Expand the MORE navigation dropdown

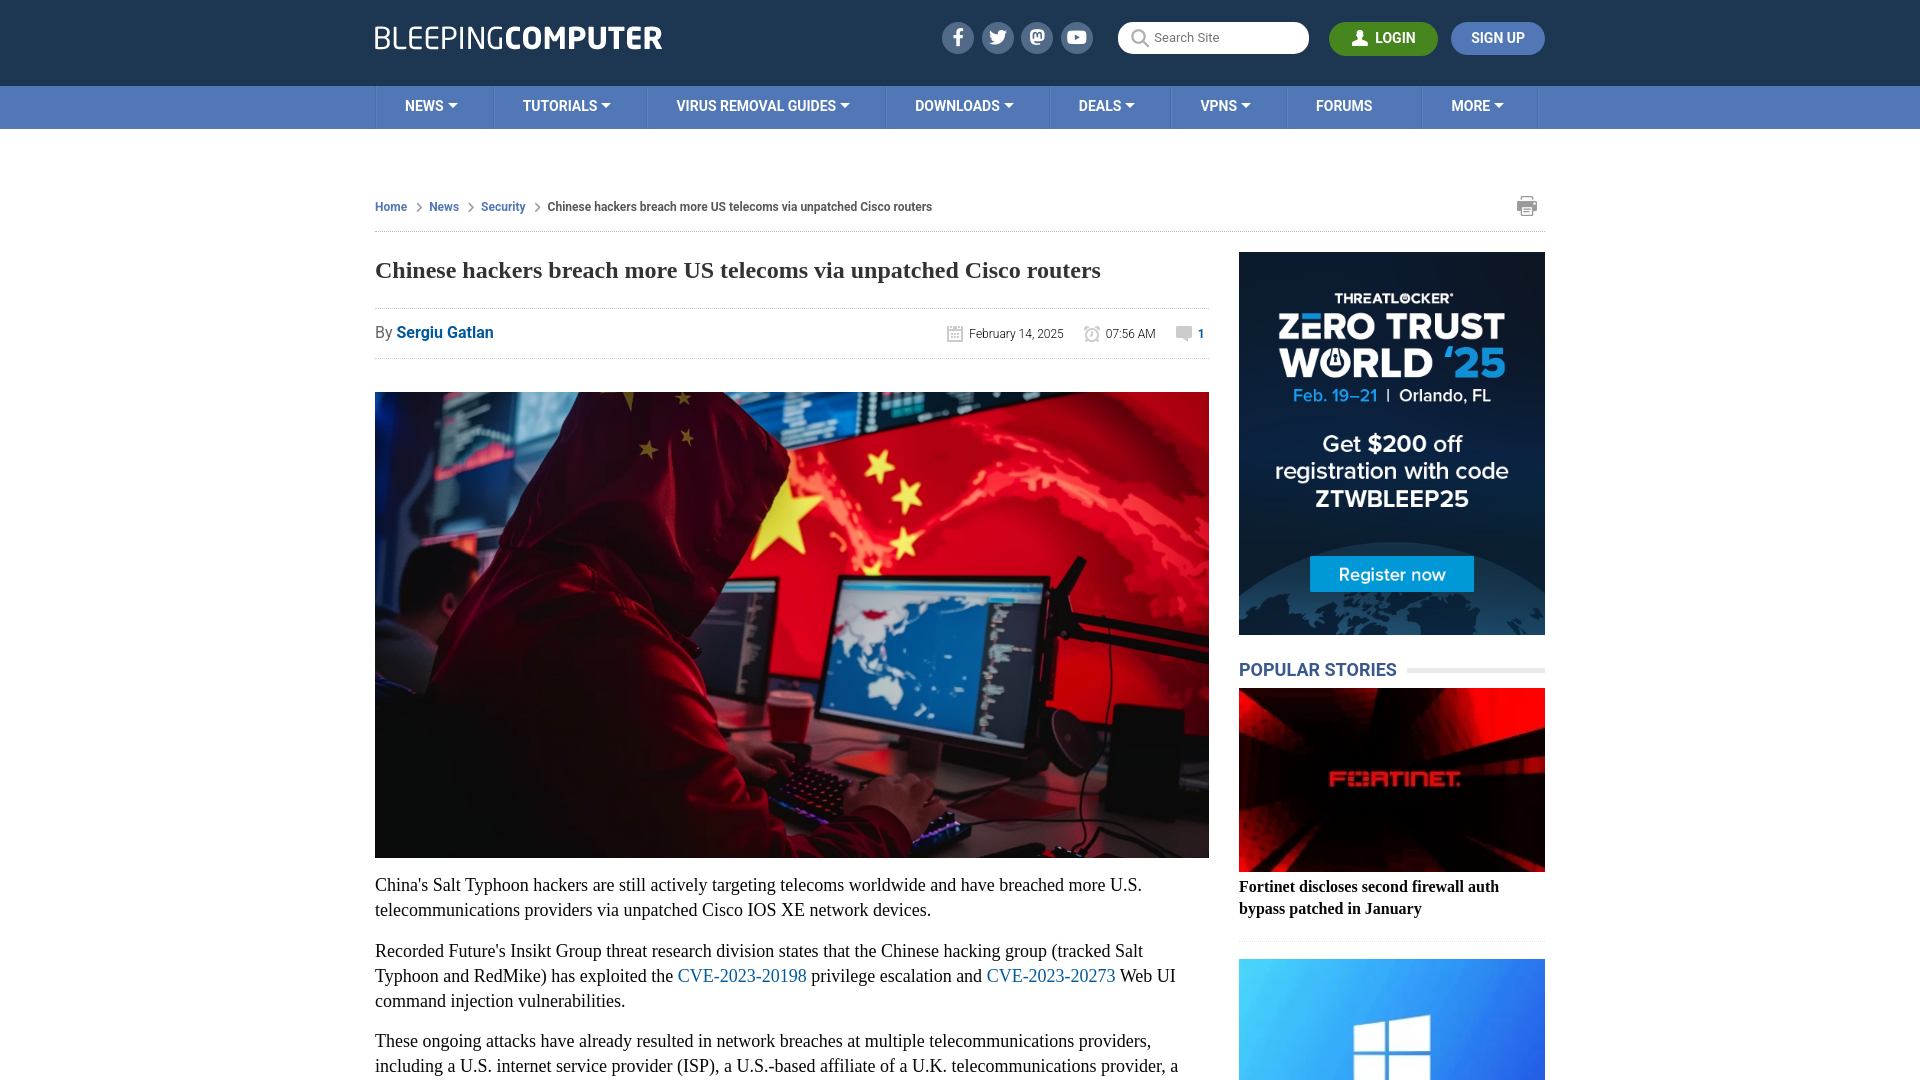coord(1477,105)
